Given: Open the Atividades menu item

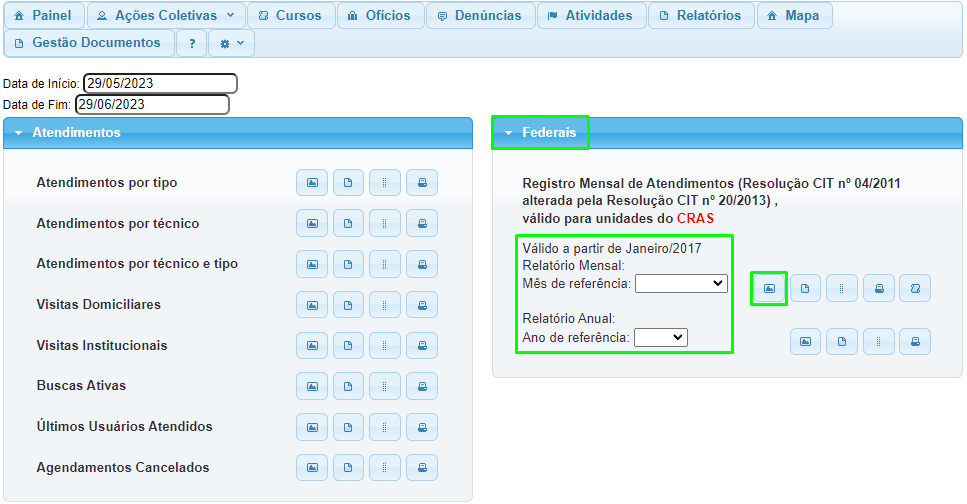Looking at the screenshot, I should coord(591,15).
